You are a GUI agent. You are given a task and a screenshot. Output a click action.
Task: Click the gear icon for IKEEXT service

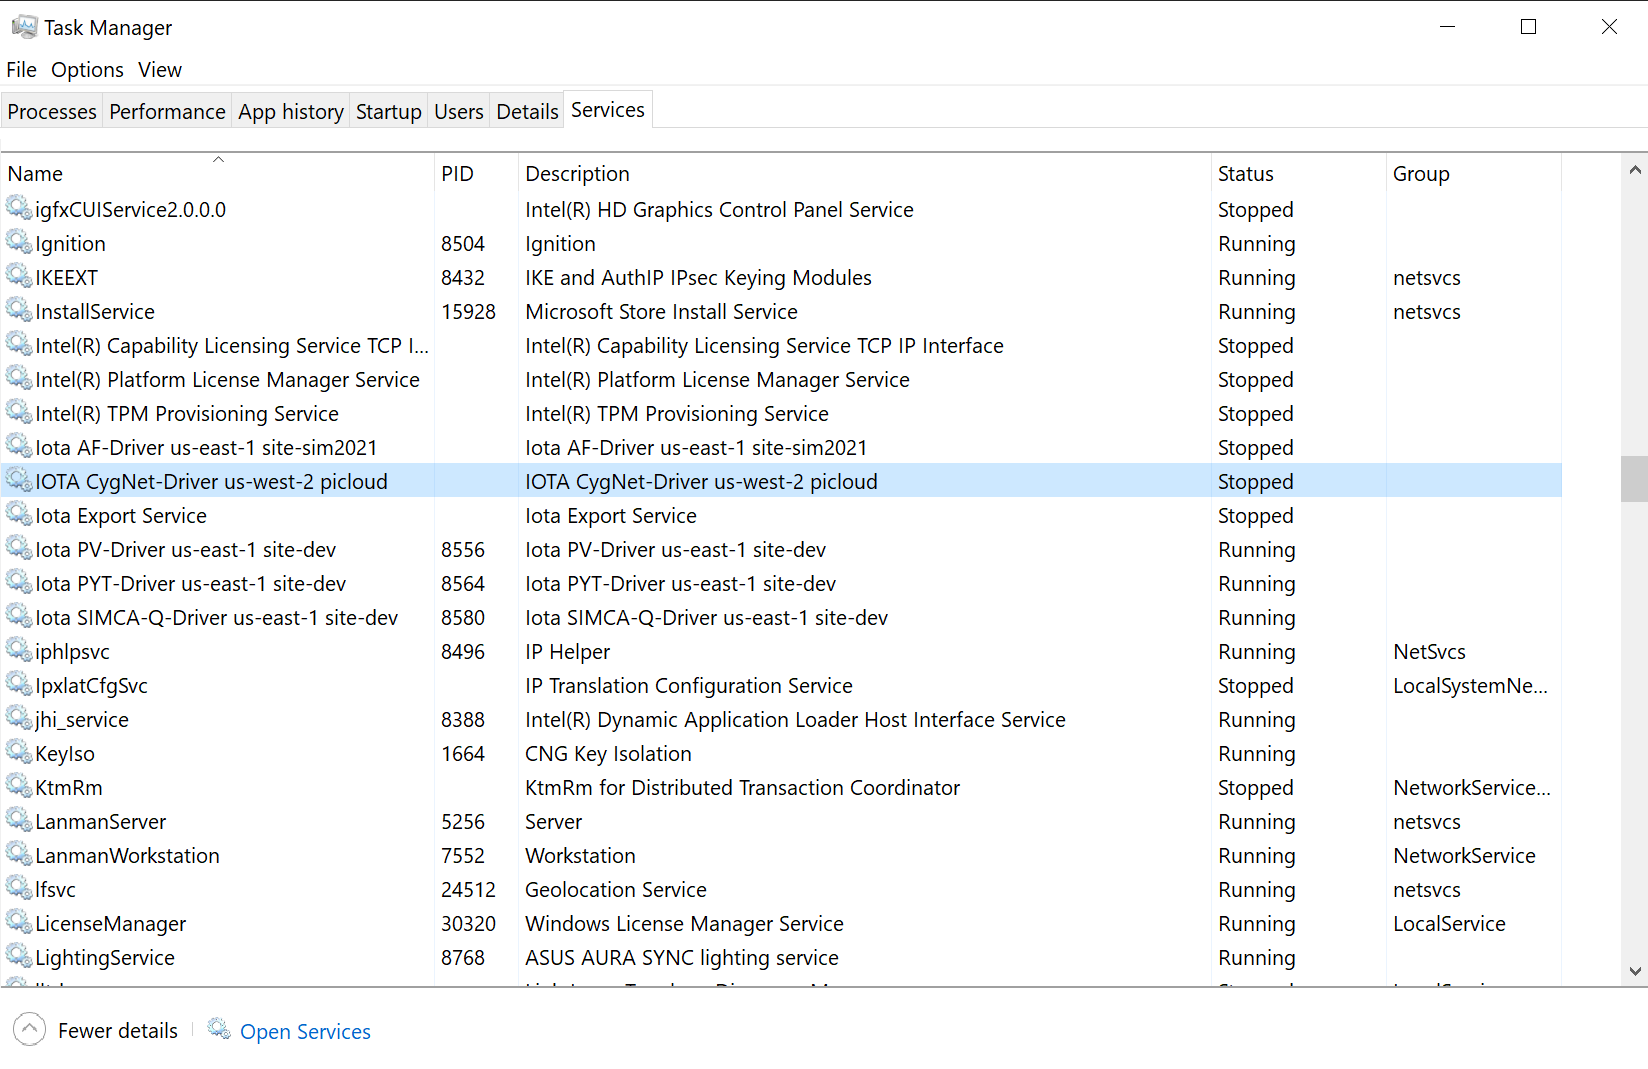pyautogui.click(x=19, y=276)
